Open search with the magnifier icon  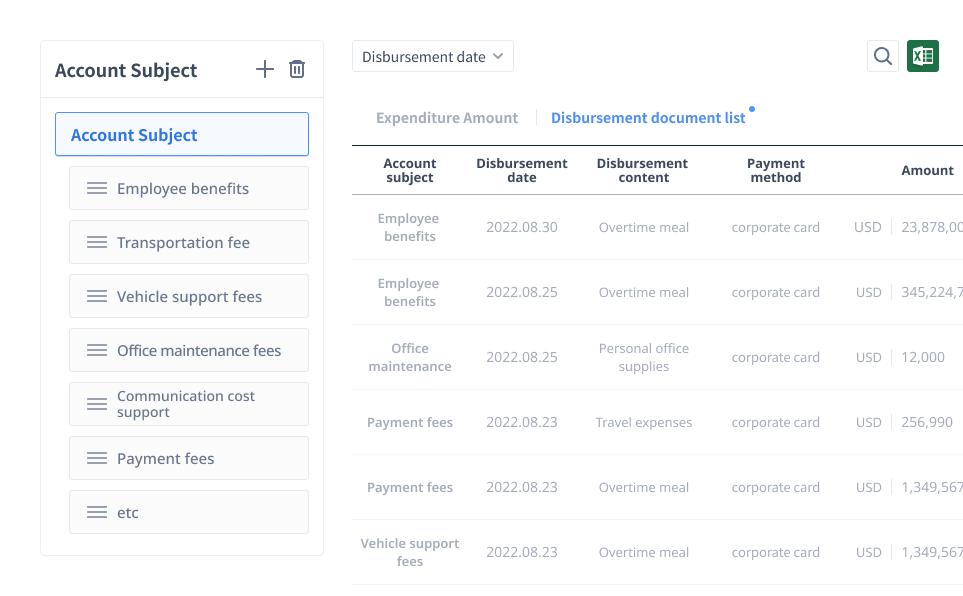[882, 57]
